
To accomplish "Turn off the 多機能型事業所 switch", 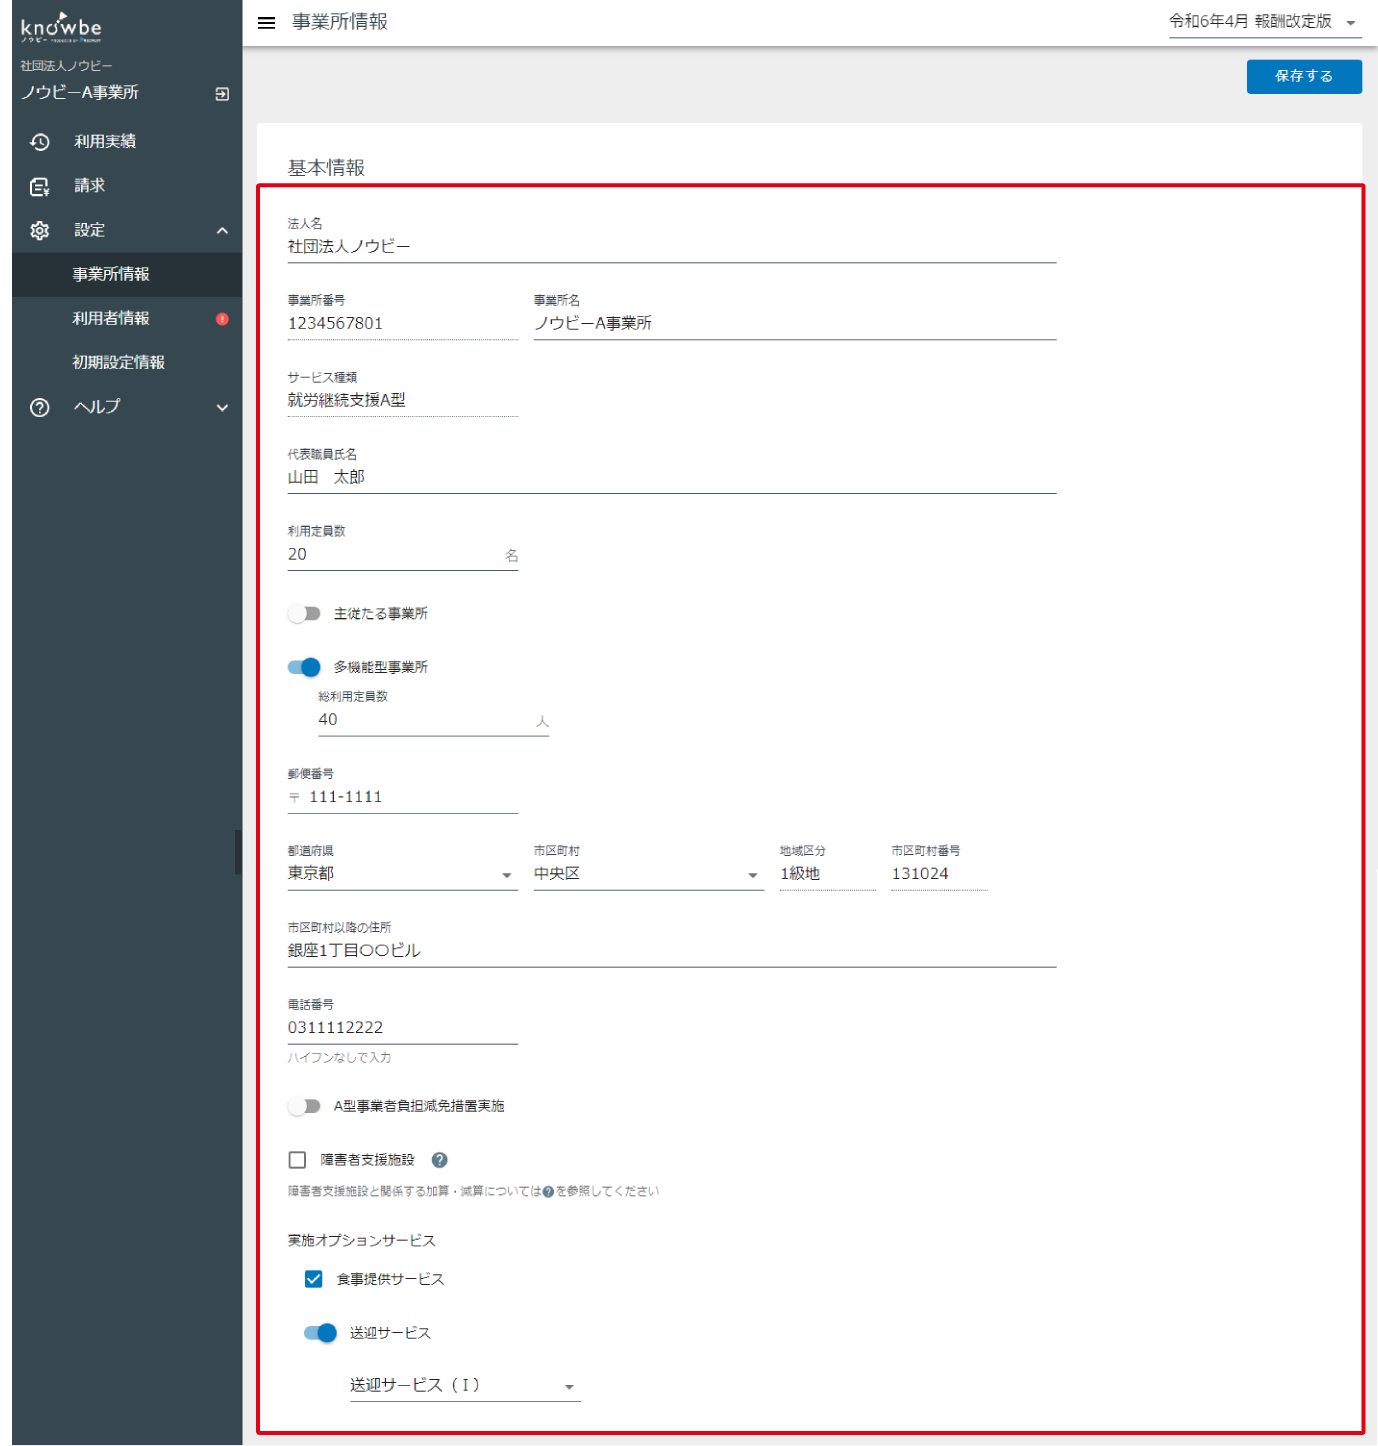I will click(304, 667).
